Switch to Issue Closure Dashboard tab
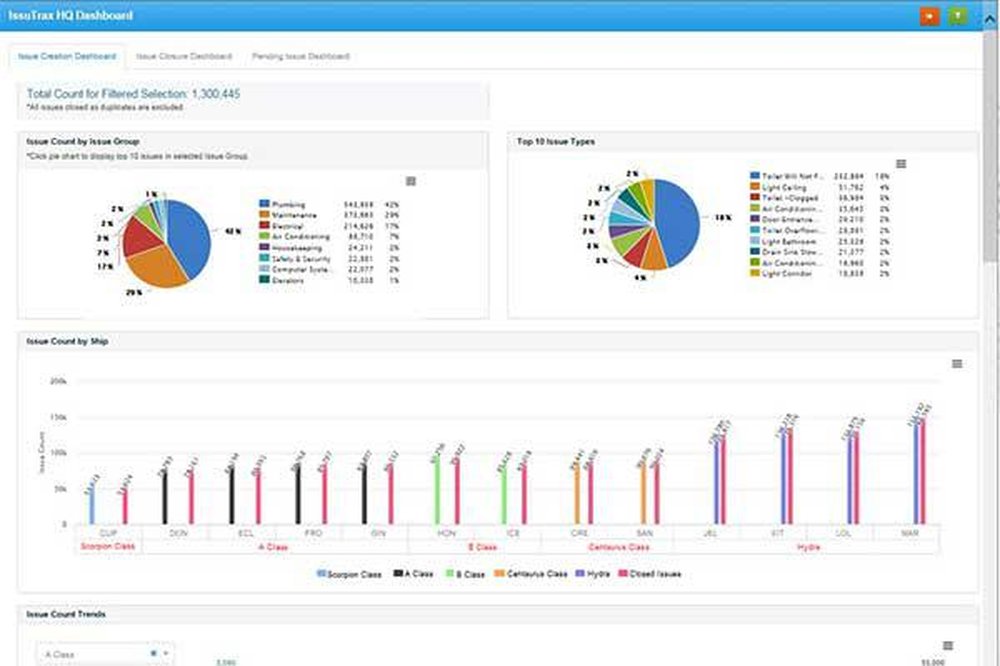This screenshot has height=666, width=1000. (x=184, y=56)
